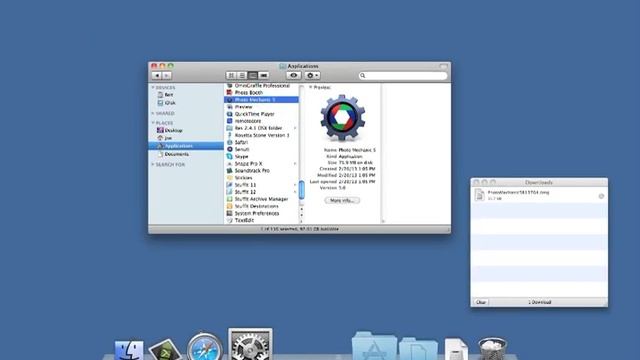Reveal the downloaded file using magnifier icon

pos(601,196)
